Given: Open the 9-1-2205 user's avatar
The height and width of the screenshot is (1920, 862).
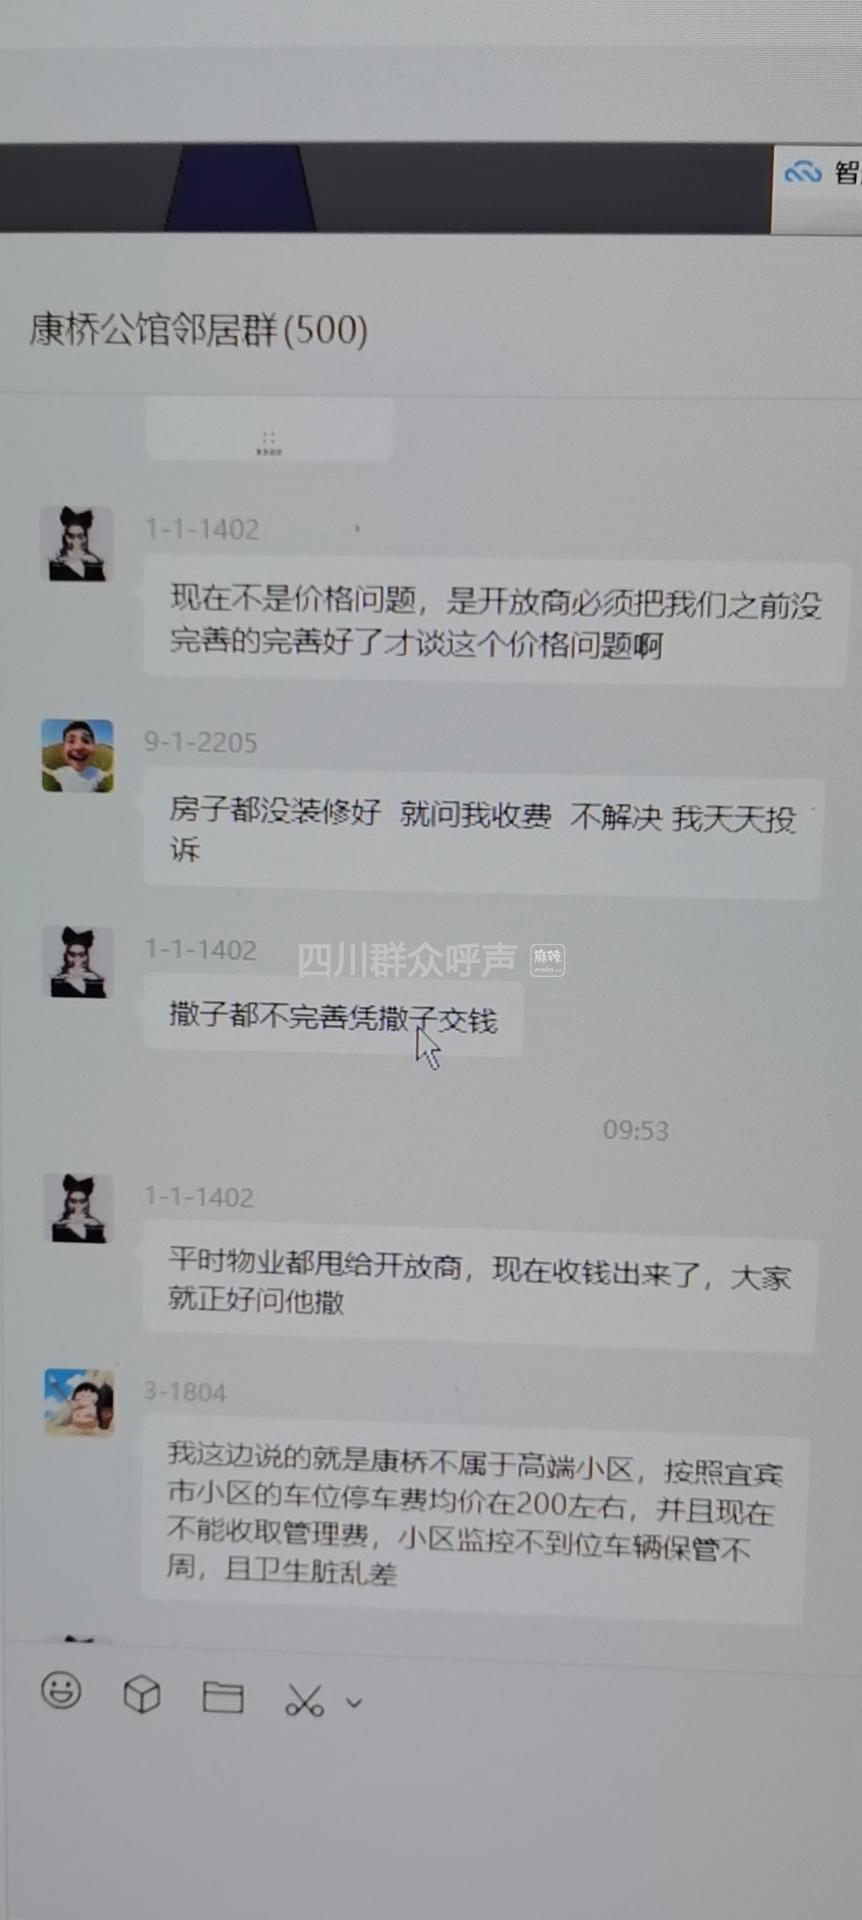Looking at the screenshot, I should (x=77, y=755).
